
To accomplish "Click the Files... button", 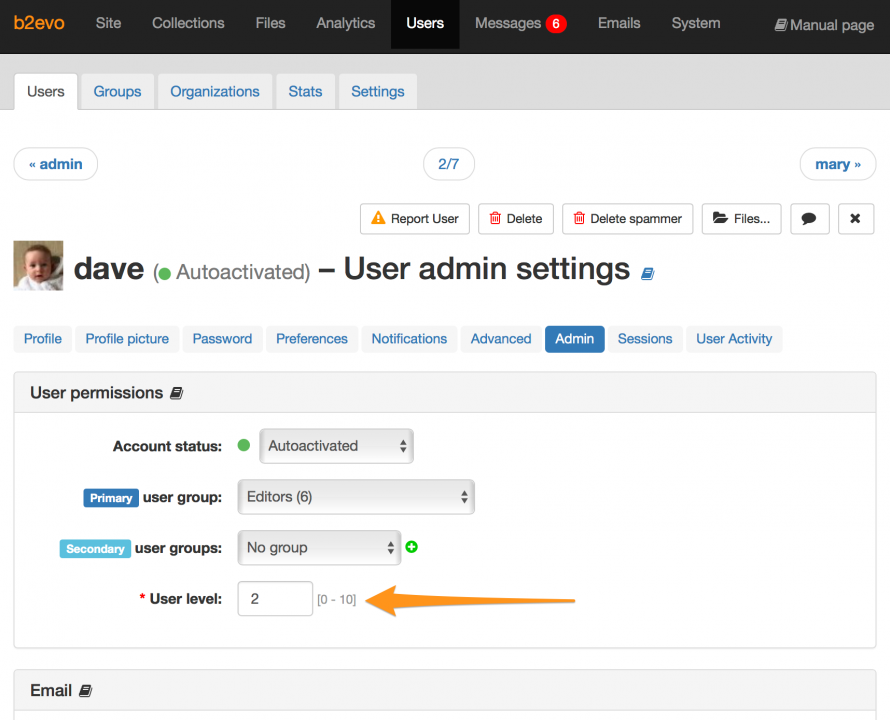I will [742, 219].
